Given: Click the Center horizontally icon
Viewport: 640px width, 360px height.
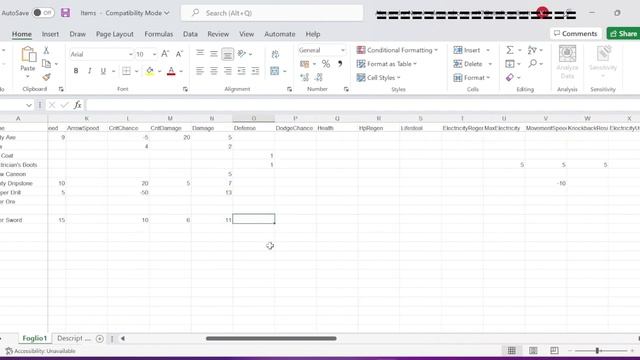Looking at the screenshot, I should click(x=214, y=71).
